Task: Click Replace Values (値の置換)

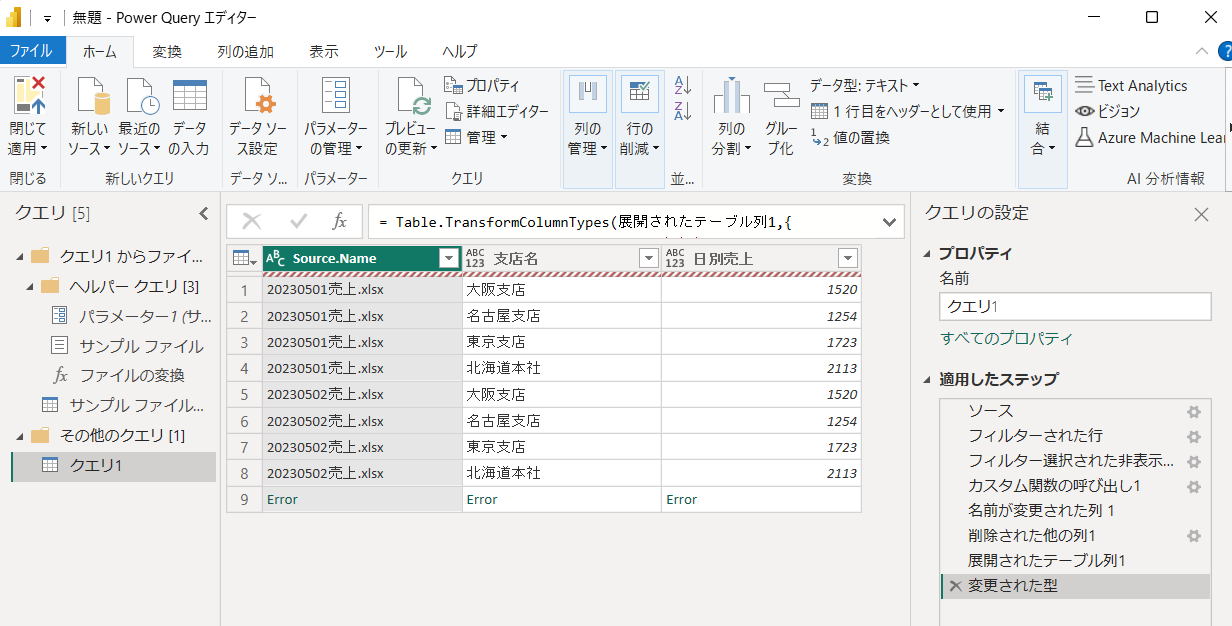Action: point(850,137)
